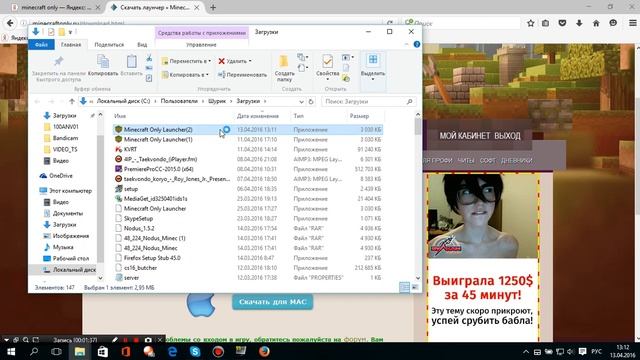Open the Windows Start menu
This screenshot has width=640, height=360.
tap(11, 351)
